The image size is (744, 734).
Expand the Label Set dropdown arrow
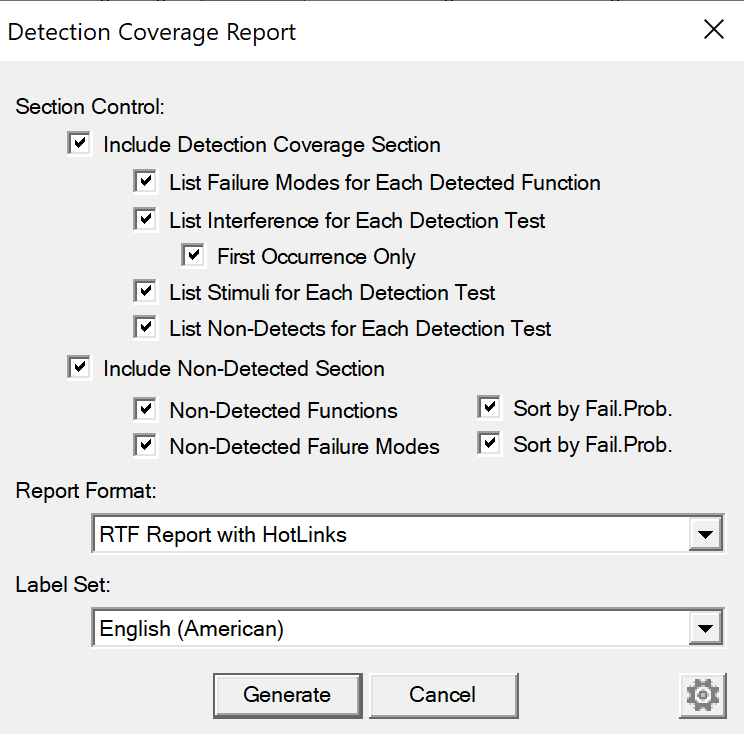(x=706, y=628)
